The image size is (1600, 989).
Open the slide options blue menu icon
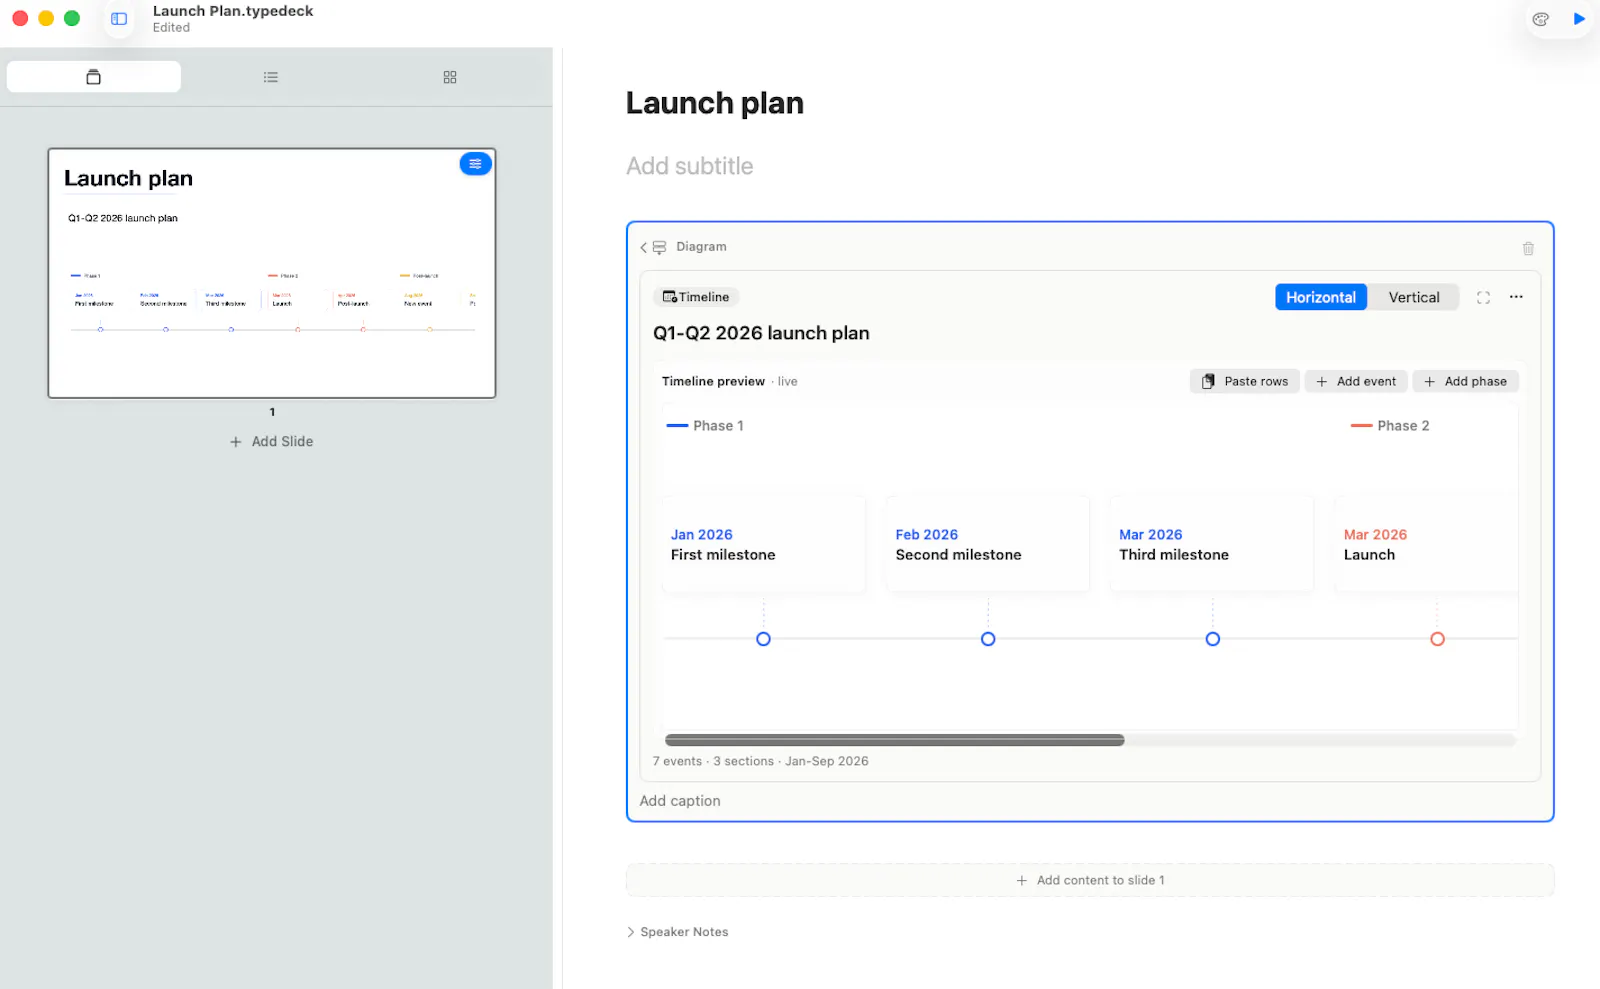(x=475, y=164)
